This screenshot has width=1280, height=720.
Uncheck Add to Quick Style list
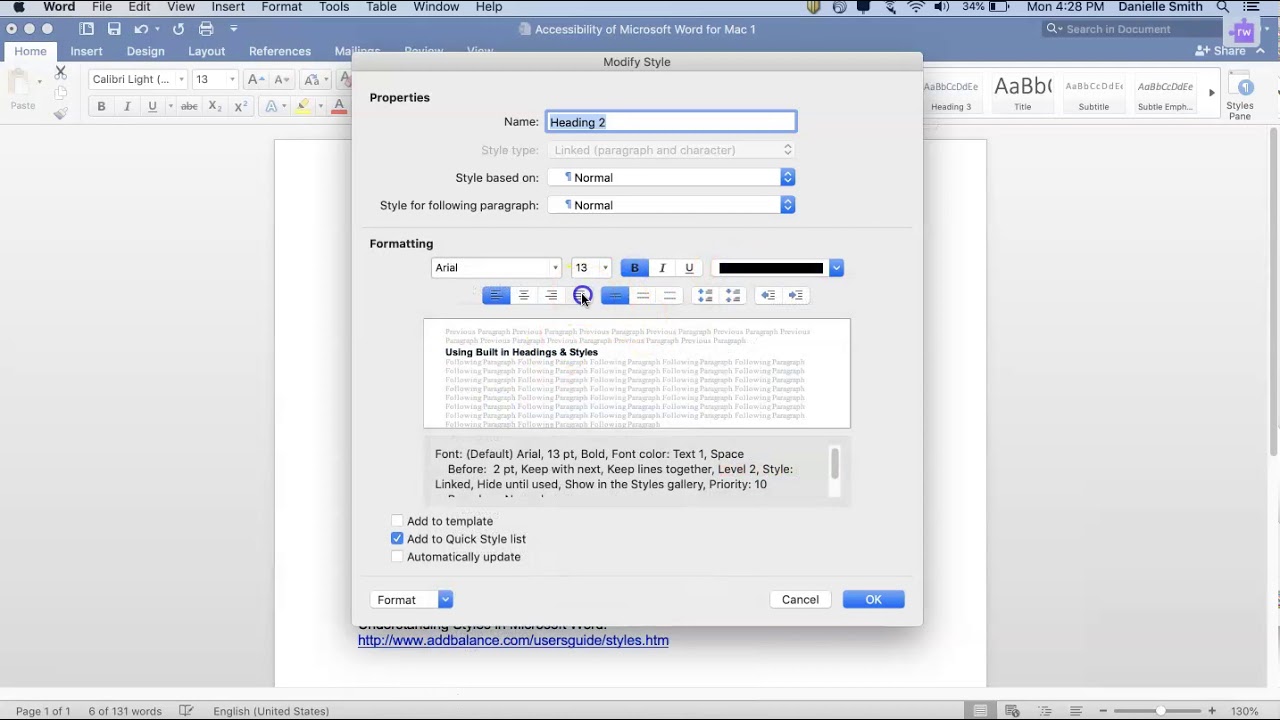coord(397,539)
